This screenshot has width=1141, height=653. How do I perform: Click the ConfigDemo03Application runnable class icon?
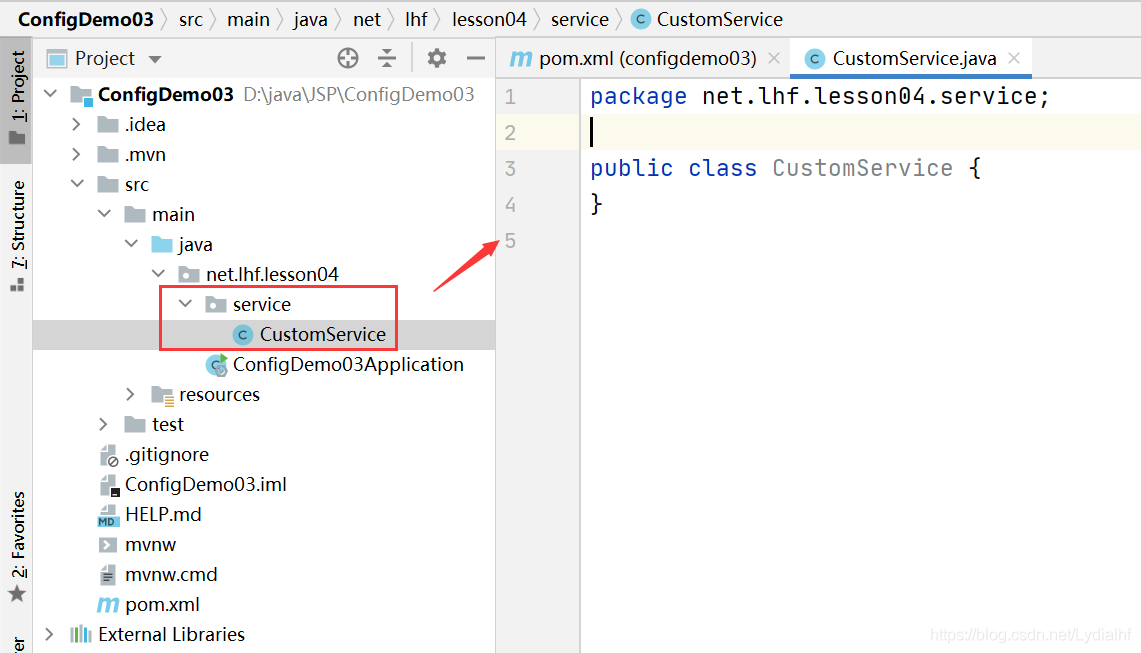click(216, 364)
